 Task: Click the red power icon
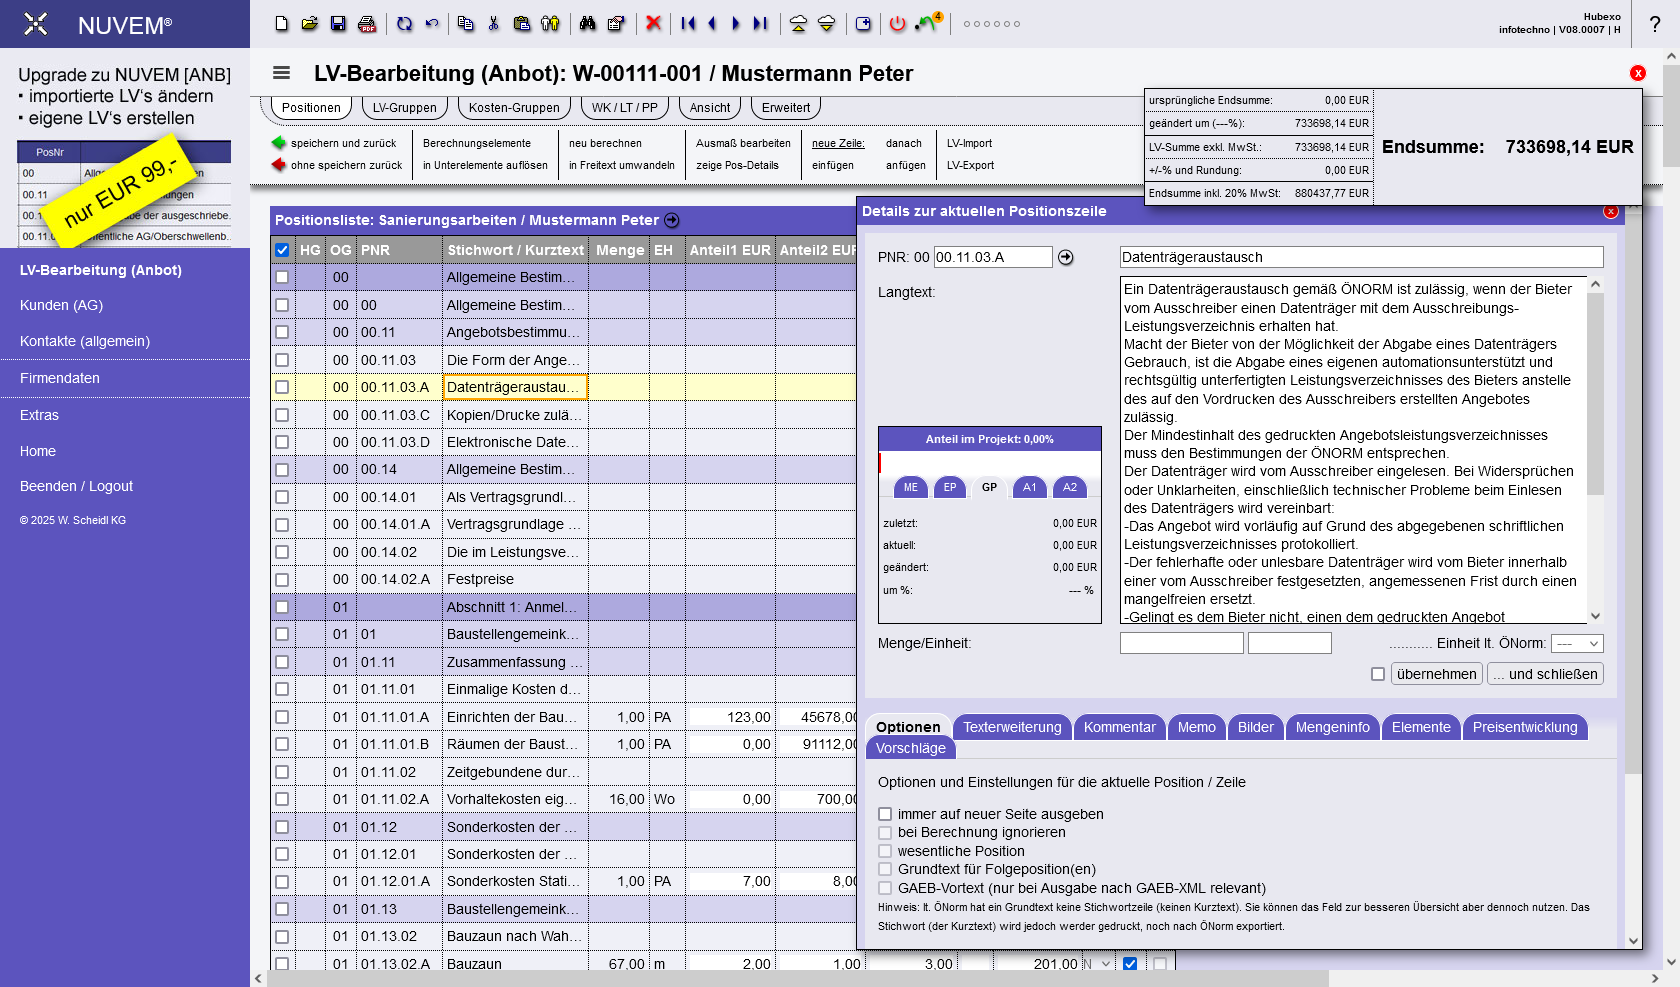click(898, 23)
